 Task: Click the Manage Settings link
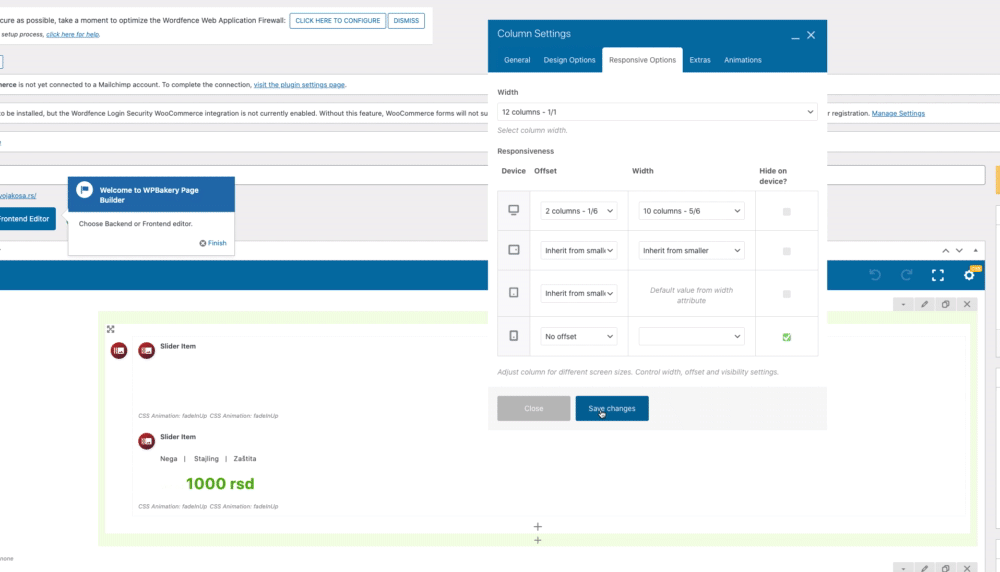click(x=898, y=114)
